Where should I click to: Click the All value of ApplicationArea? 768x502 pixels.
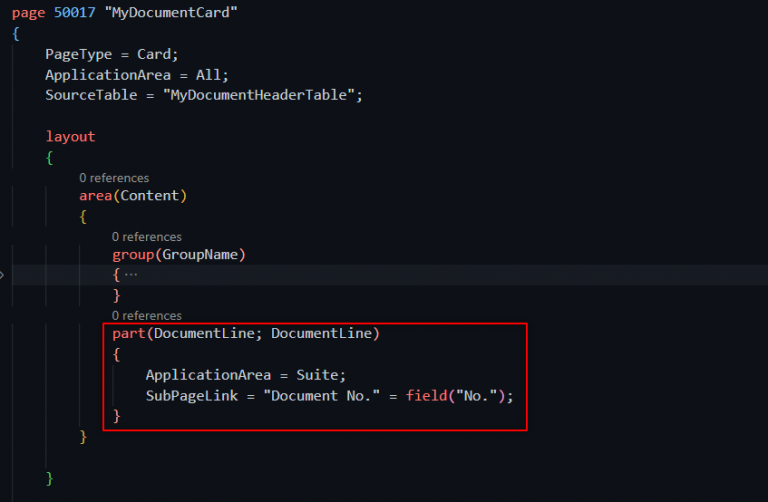[x=212, y=75]
